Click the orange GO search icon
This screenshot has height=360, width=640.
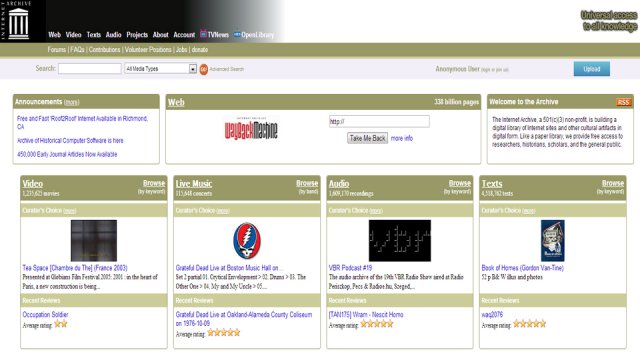pyautogui.click(x=203, y=69)
